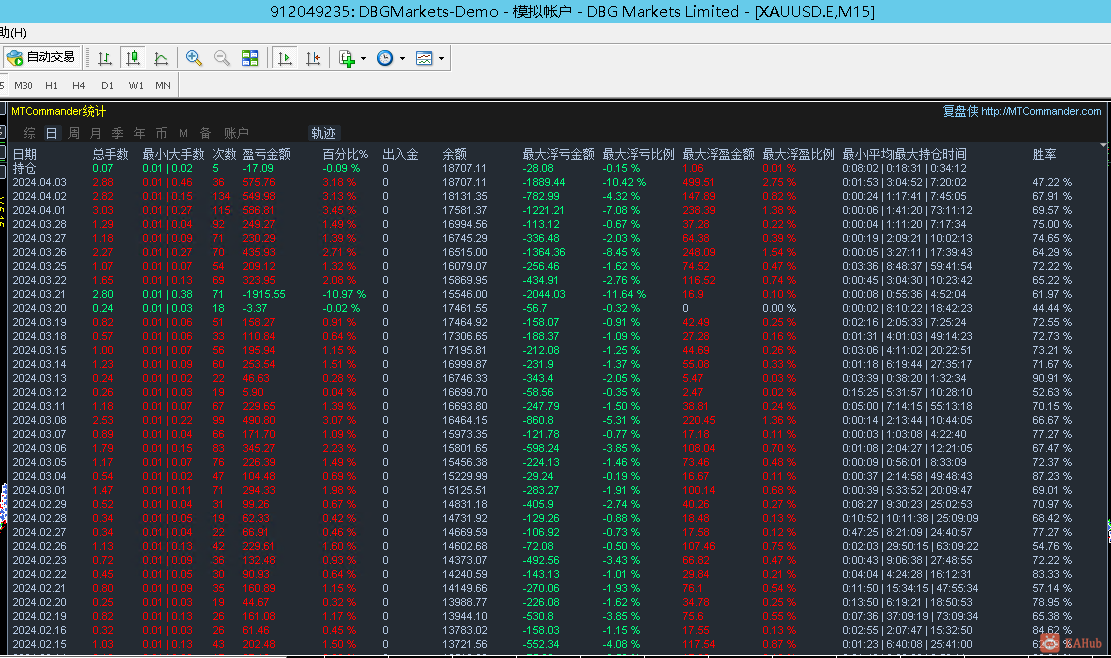
Task: Expand the templates dropdown arrow
Action: (441, 58)
